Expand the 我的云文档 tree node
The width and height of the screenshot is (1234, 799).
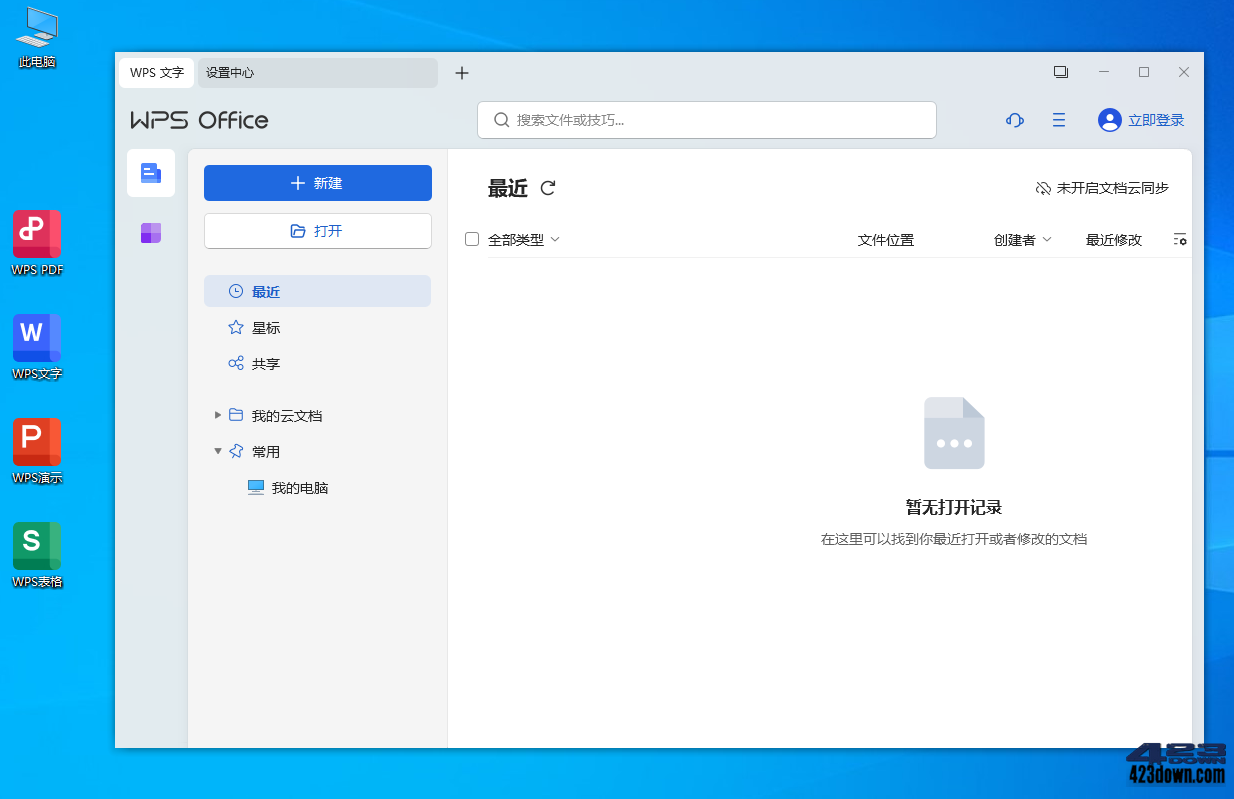(x=218, y=415)
